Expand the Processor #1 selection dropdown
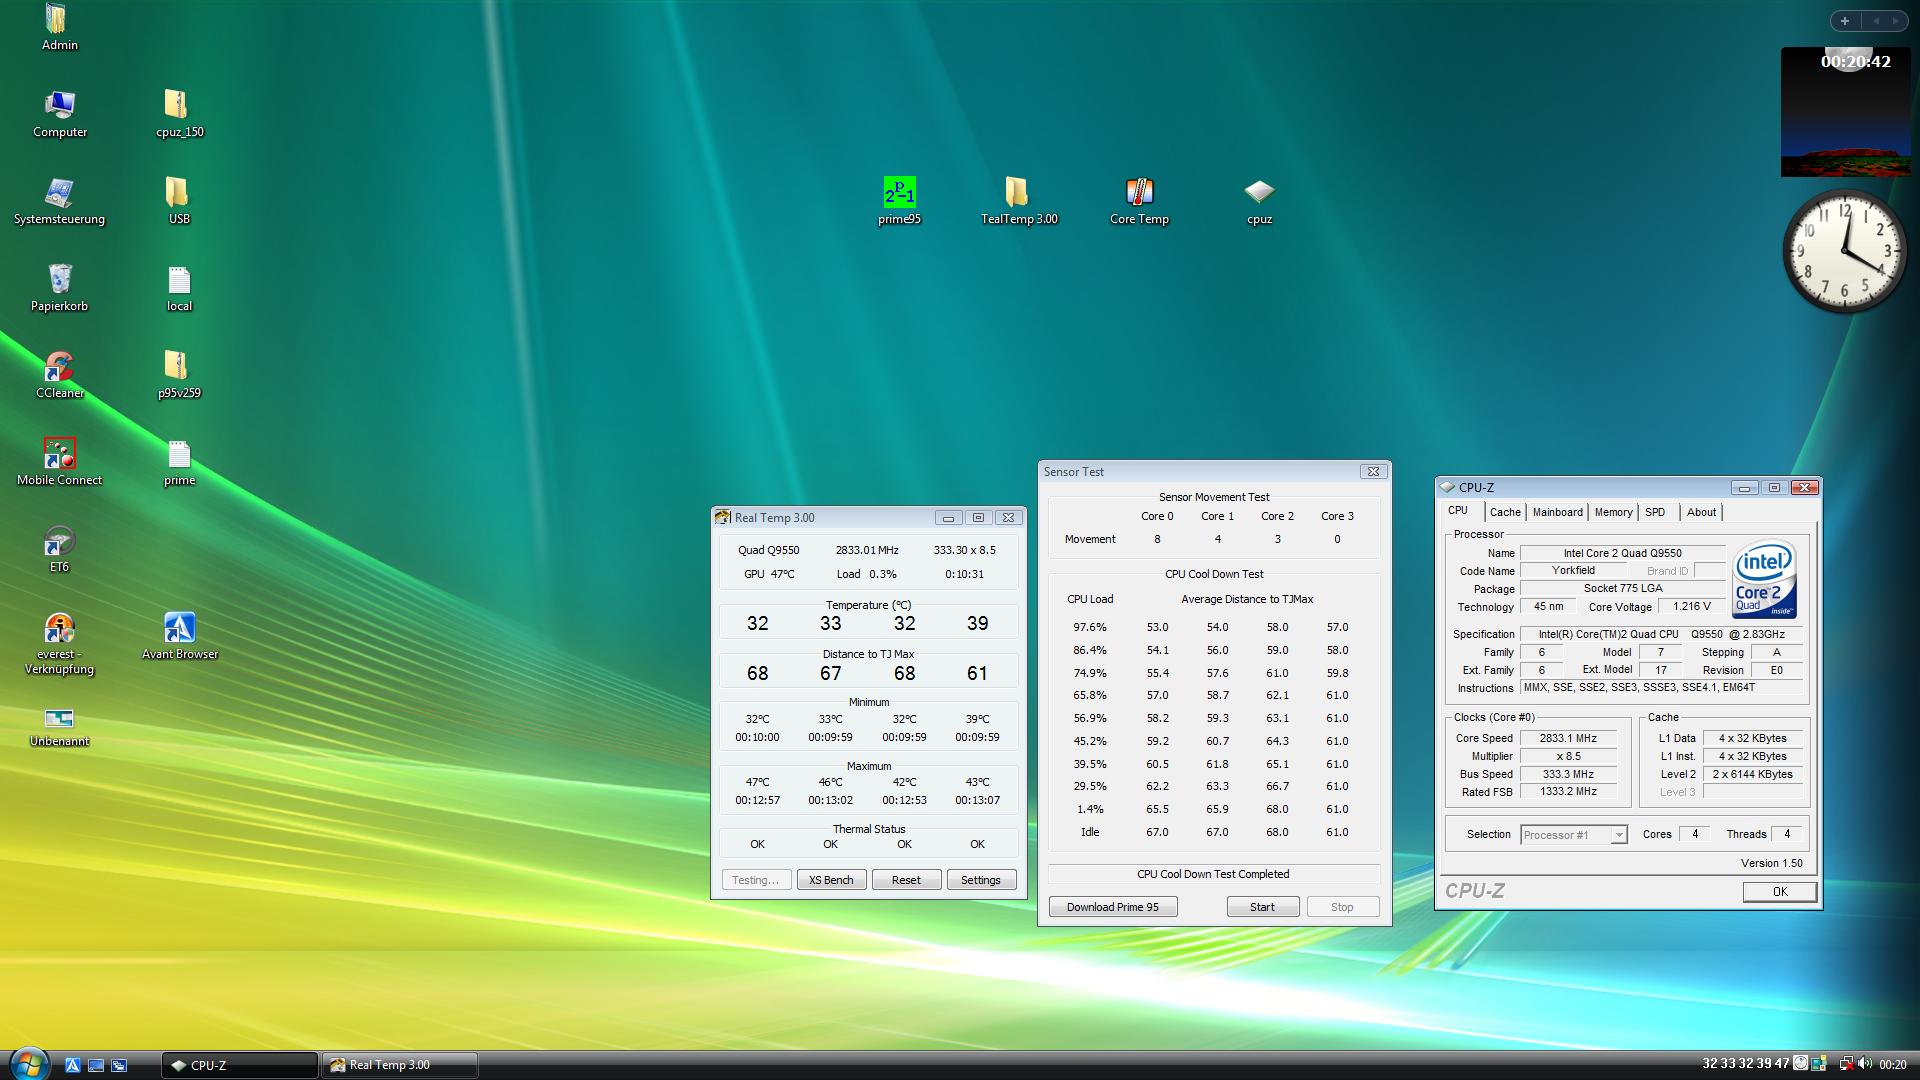This screenshot has height=1080, width=1920. click(1618, 835)
